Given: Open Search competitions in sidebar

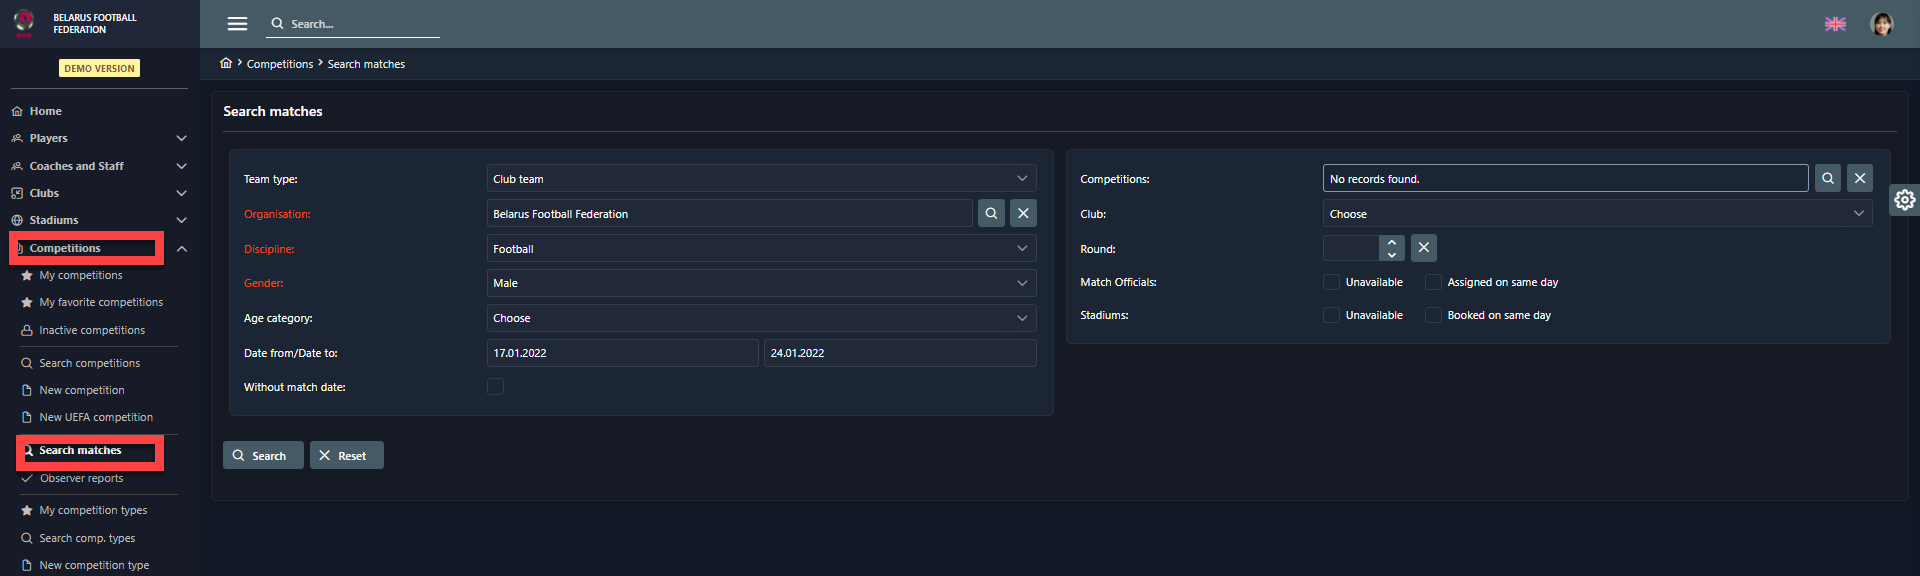Looking at the screenshot, I should tap(89, 363).
